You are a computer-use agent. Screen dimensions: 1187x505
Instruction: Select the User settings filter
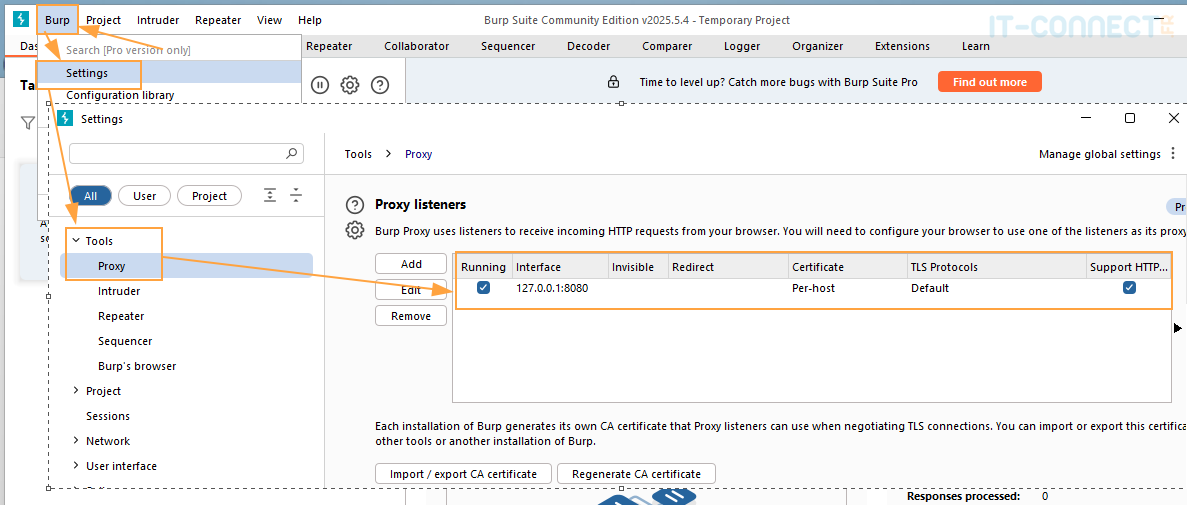pyautogui.click(x=145, y=196)
